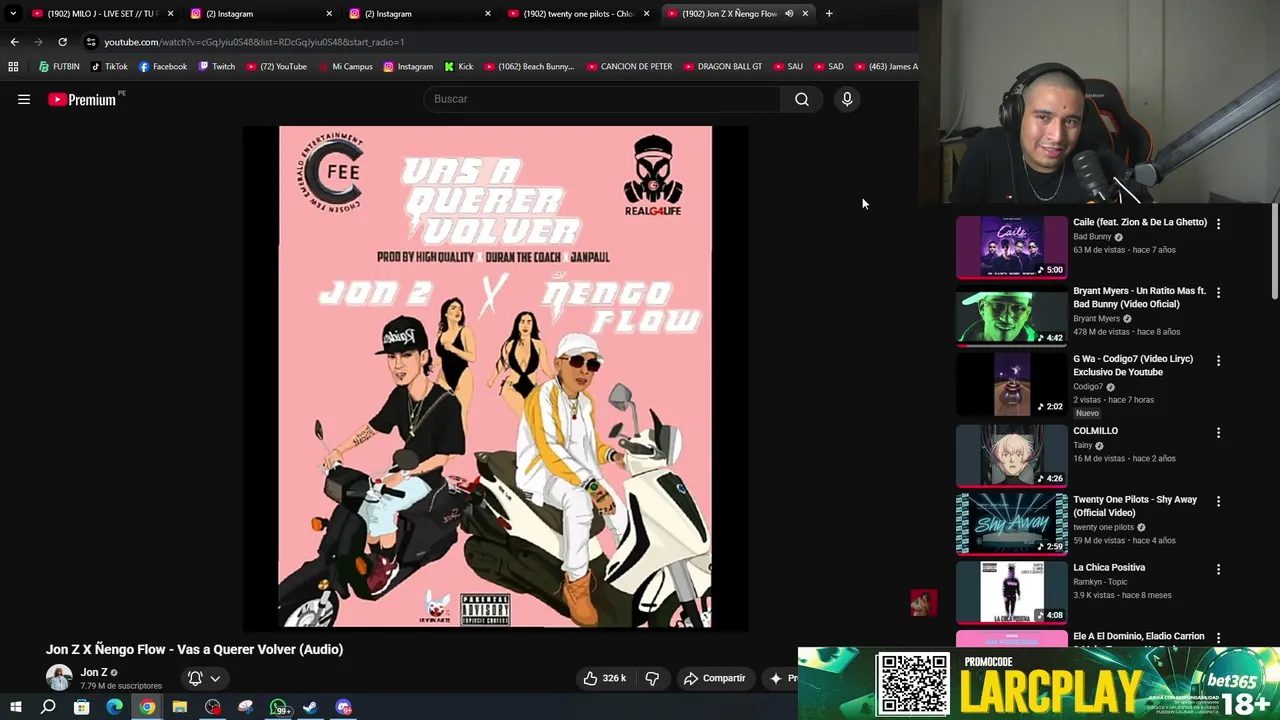Open options menu for Bryant Myers video
1280x720 pixels.
coord(1218,292)
